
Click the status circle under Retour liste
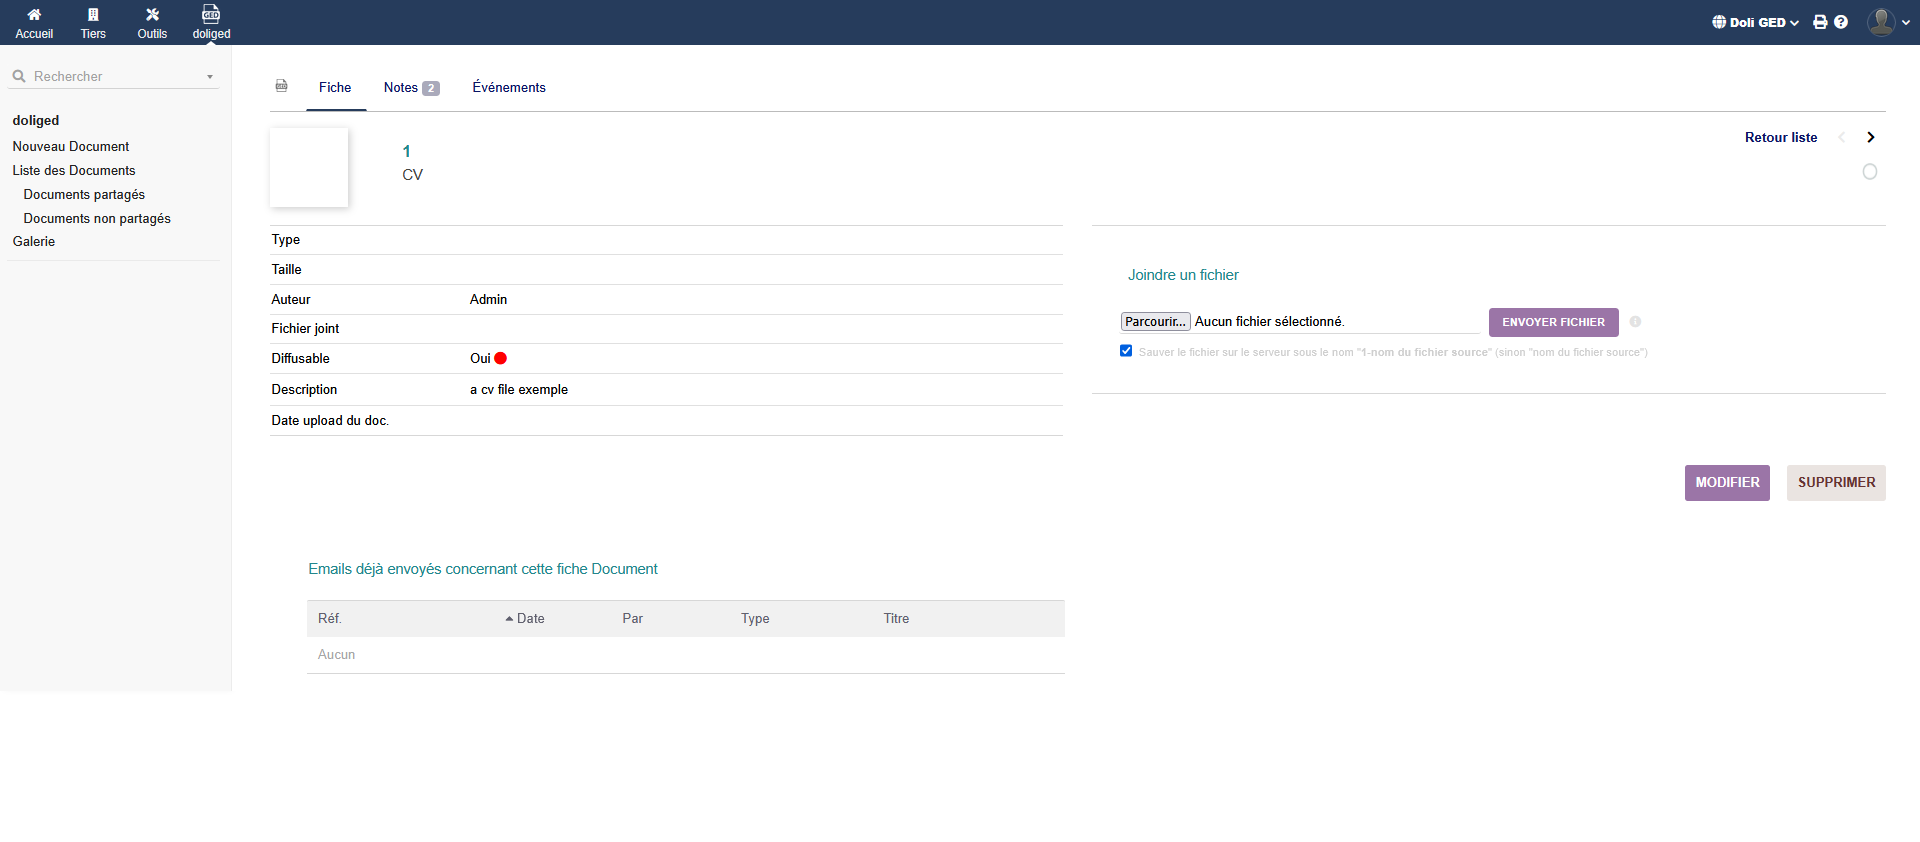(x=1869, y=172)
